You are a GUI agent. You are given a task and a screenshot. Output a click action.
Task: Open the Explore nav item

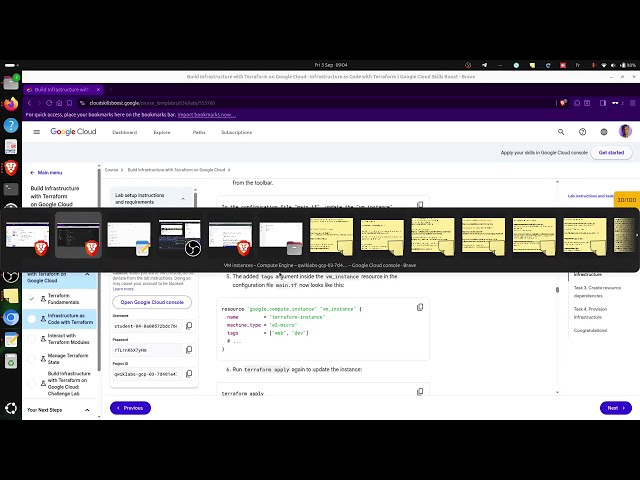[162, 132]
